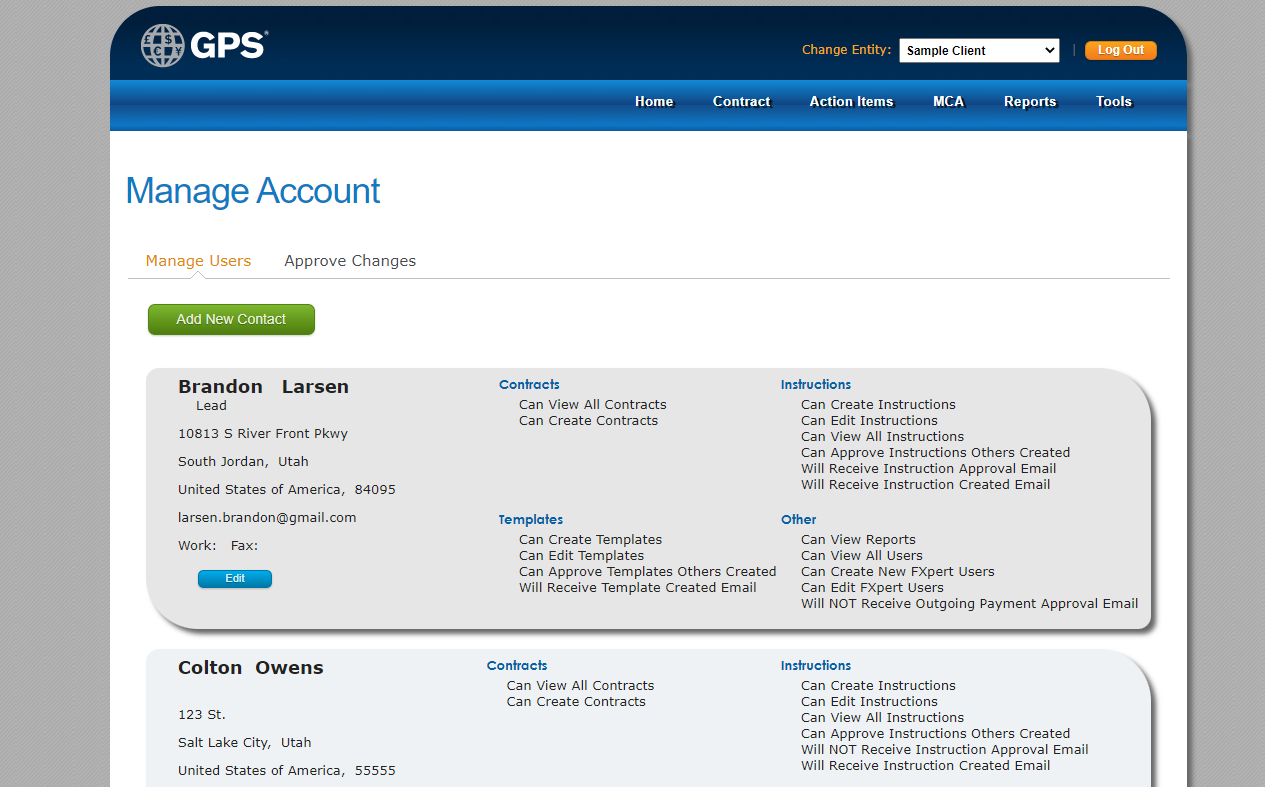1265x787 pixels.
Task: Click Will NOT Receive Instruction Approval Email
Action: (x=944, y=750)
